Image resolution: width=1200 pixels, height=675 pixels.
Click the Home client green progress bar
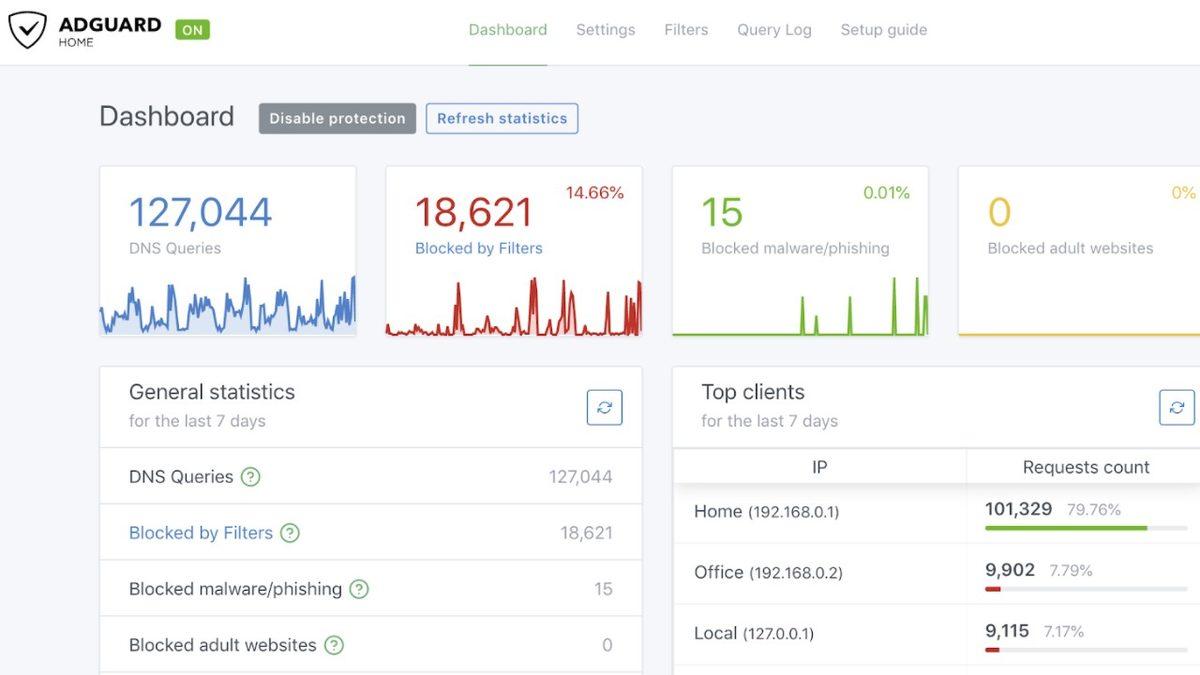tap(1066, 528)
